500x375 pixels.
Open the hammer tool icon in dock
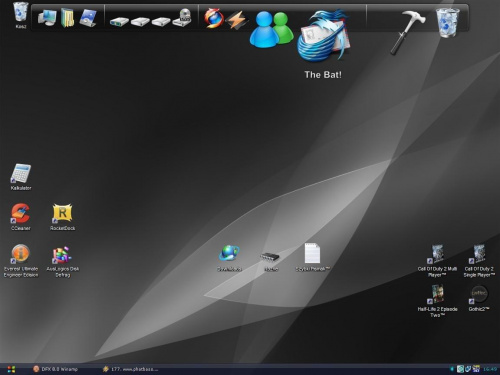point(407,32)
